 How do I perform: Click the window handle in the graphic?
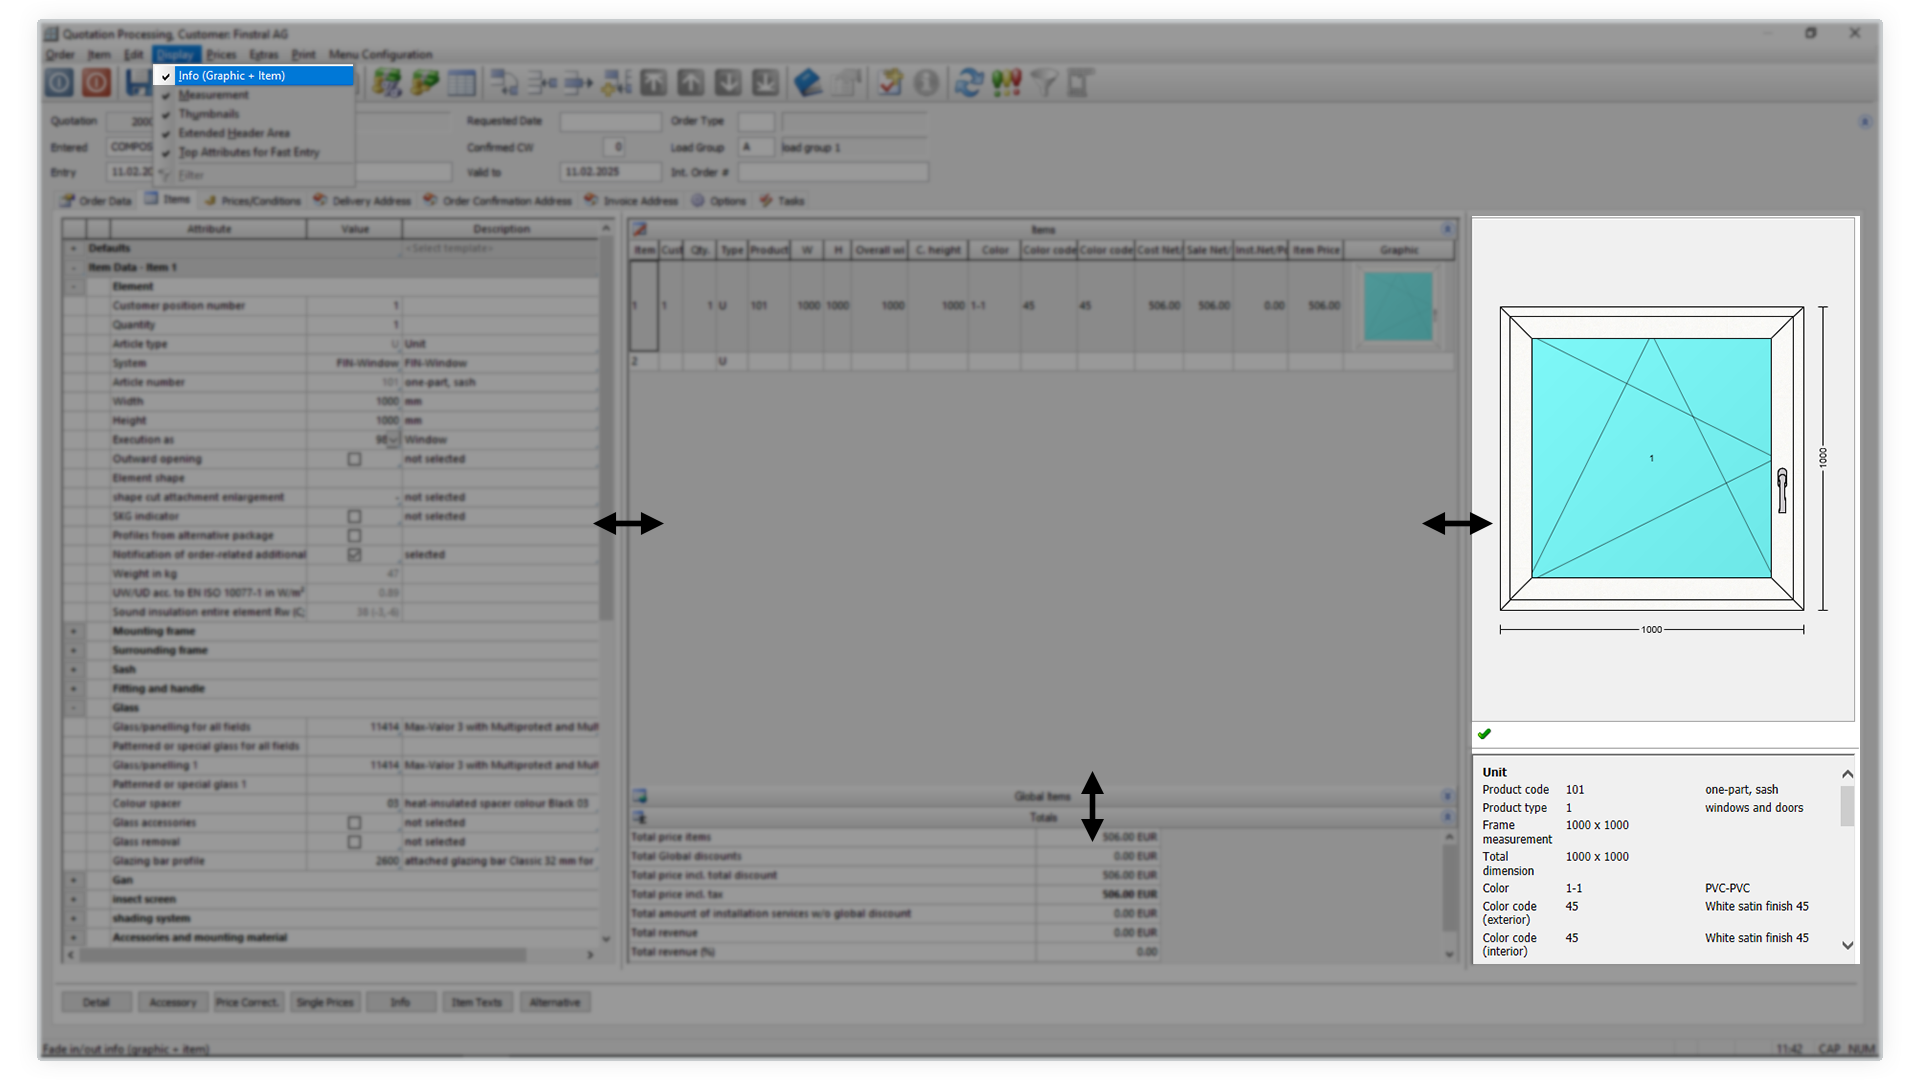pyautogui.click(x=1782, y=490)
